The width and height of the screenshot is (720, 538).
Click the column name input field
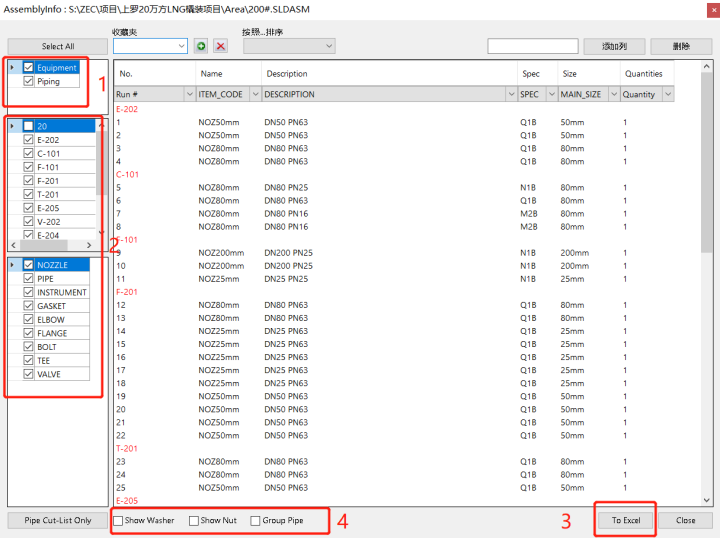click(x=533, y=46)
